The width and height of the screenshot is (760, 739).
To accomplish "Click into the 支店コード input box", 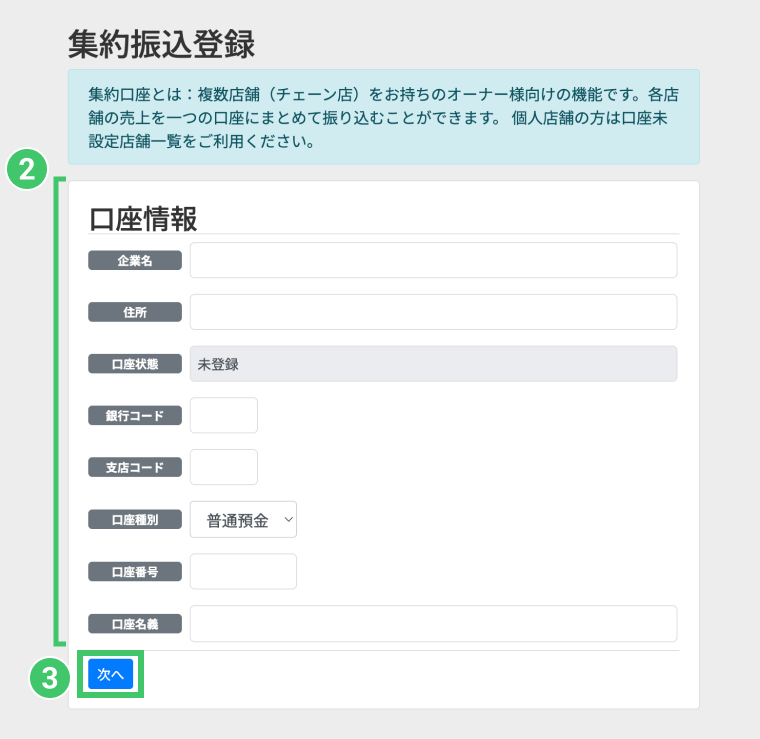I will point(224,467).
